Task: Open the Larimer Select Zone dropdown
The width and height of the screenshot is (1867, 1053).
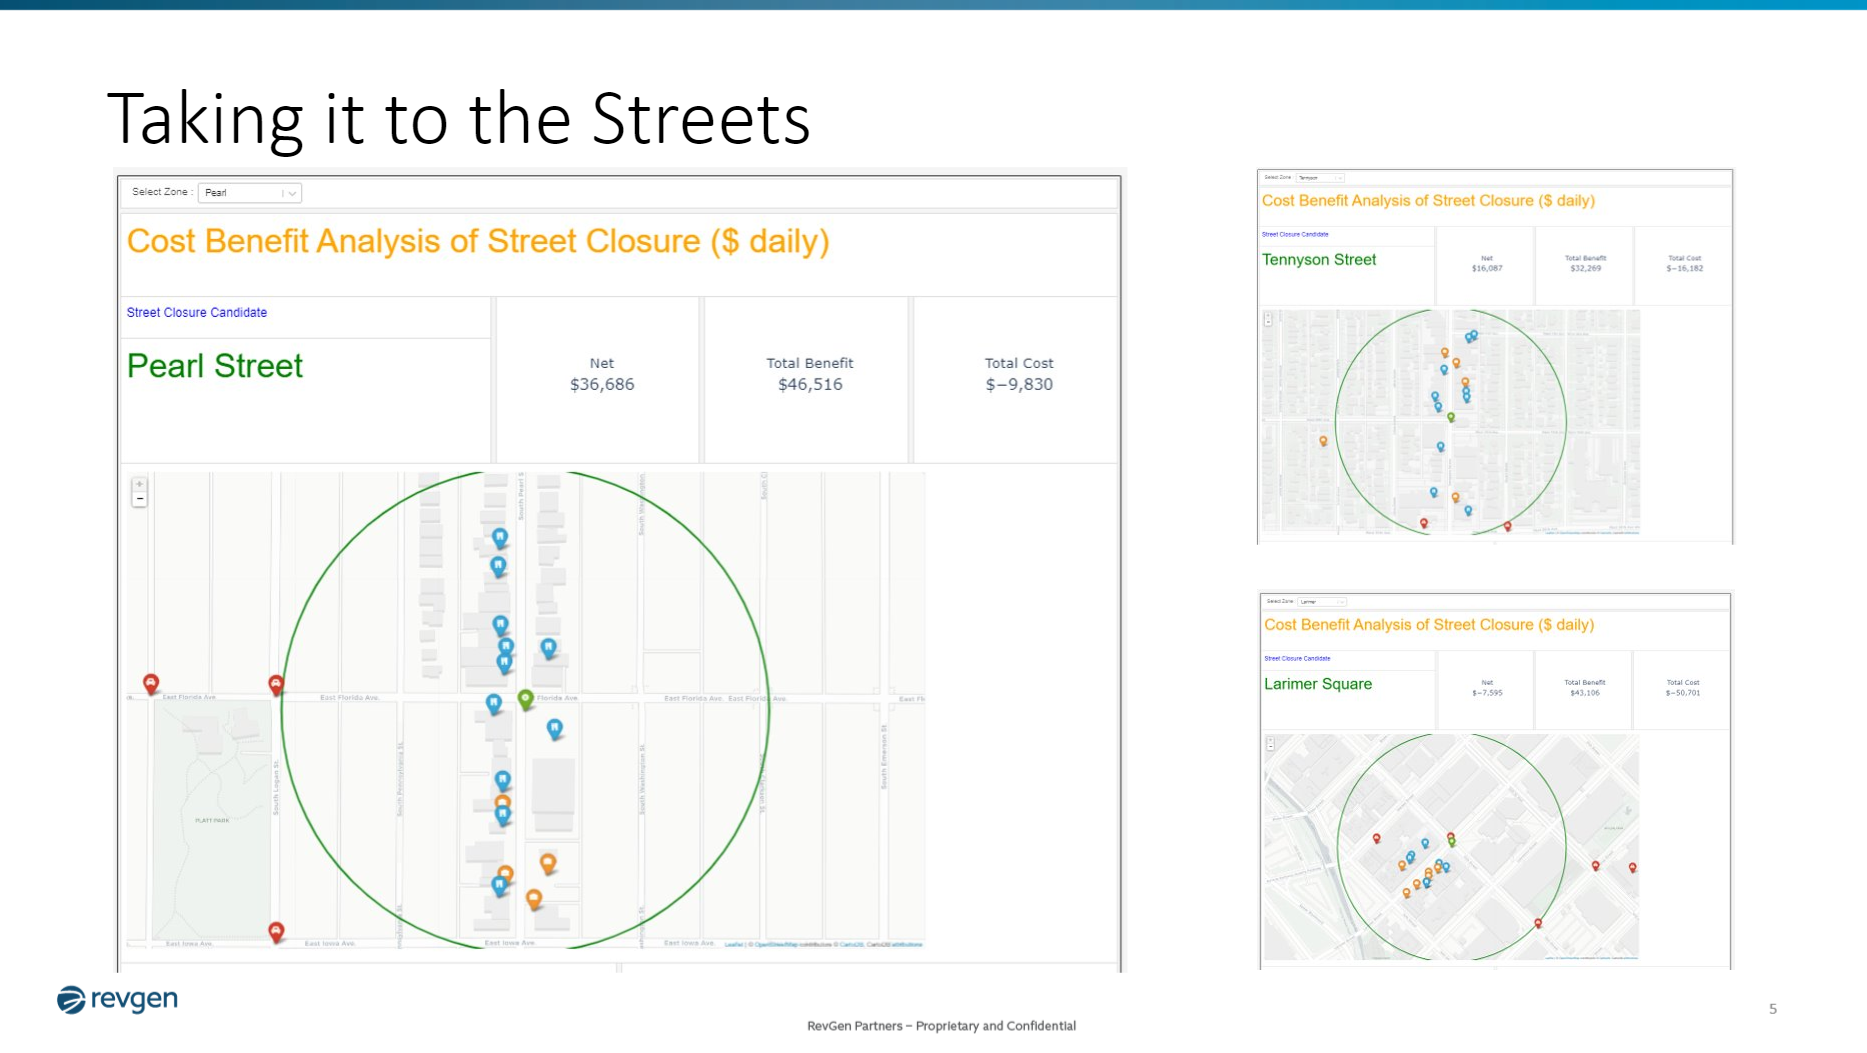Action: click(x=1321, y=602)
